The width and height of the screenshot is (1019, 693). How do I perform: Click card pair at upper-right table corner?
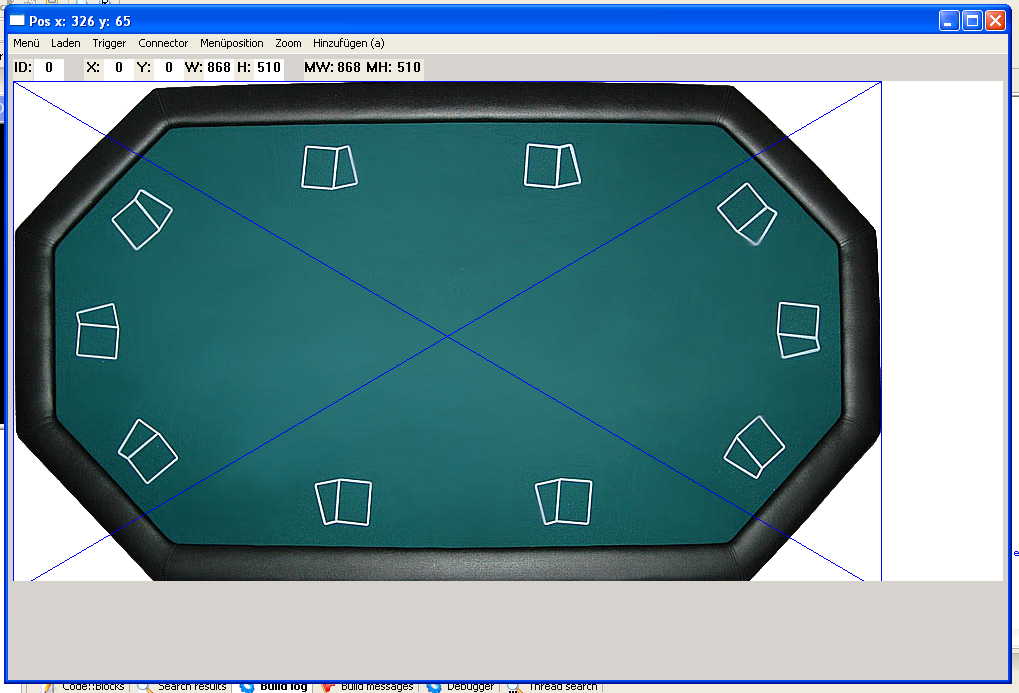pyautogui.click(x=748, y=212)
